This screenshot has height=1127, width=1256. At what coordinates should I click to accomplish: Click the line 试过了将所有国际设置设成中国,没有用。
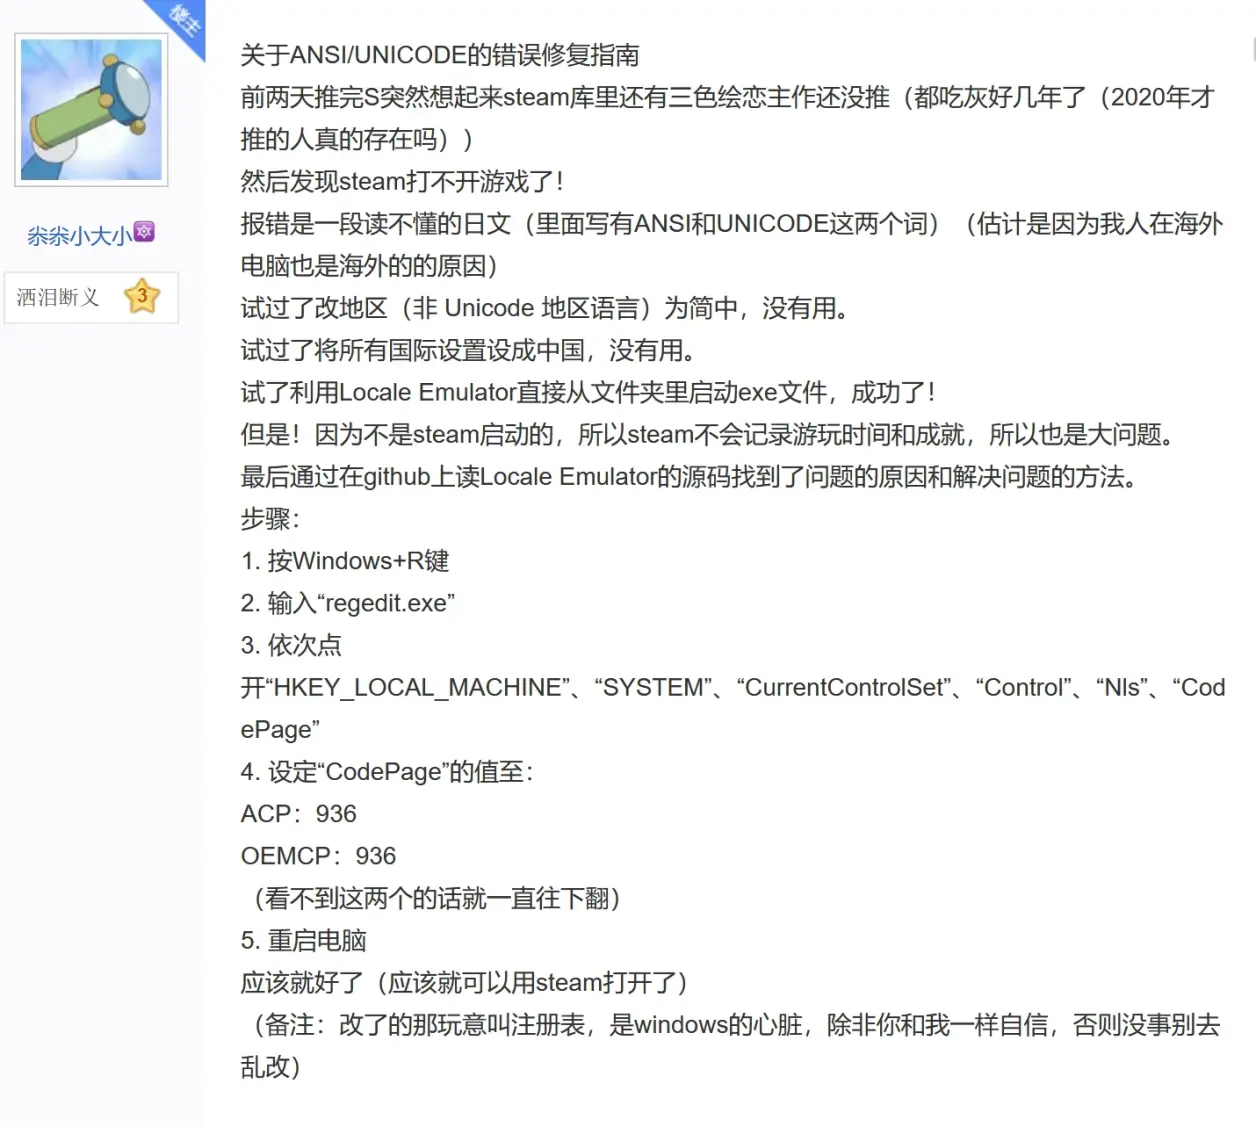click(x=468, y=350)
